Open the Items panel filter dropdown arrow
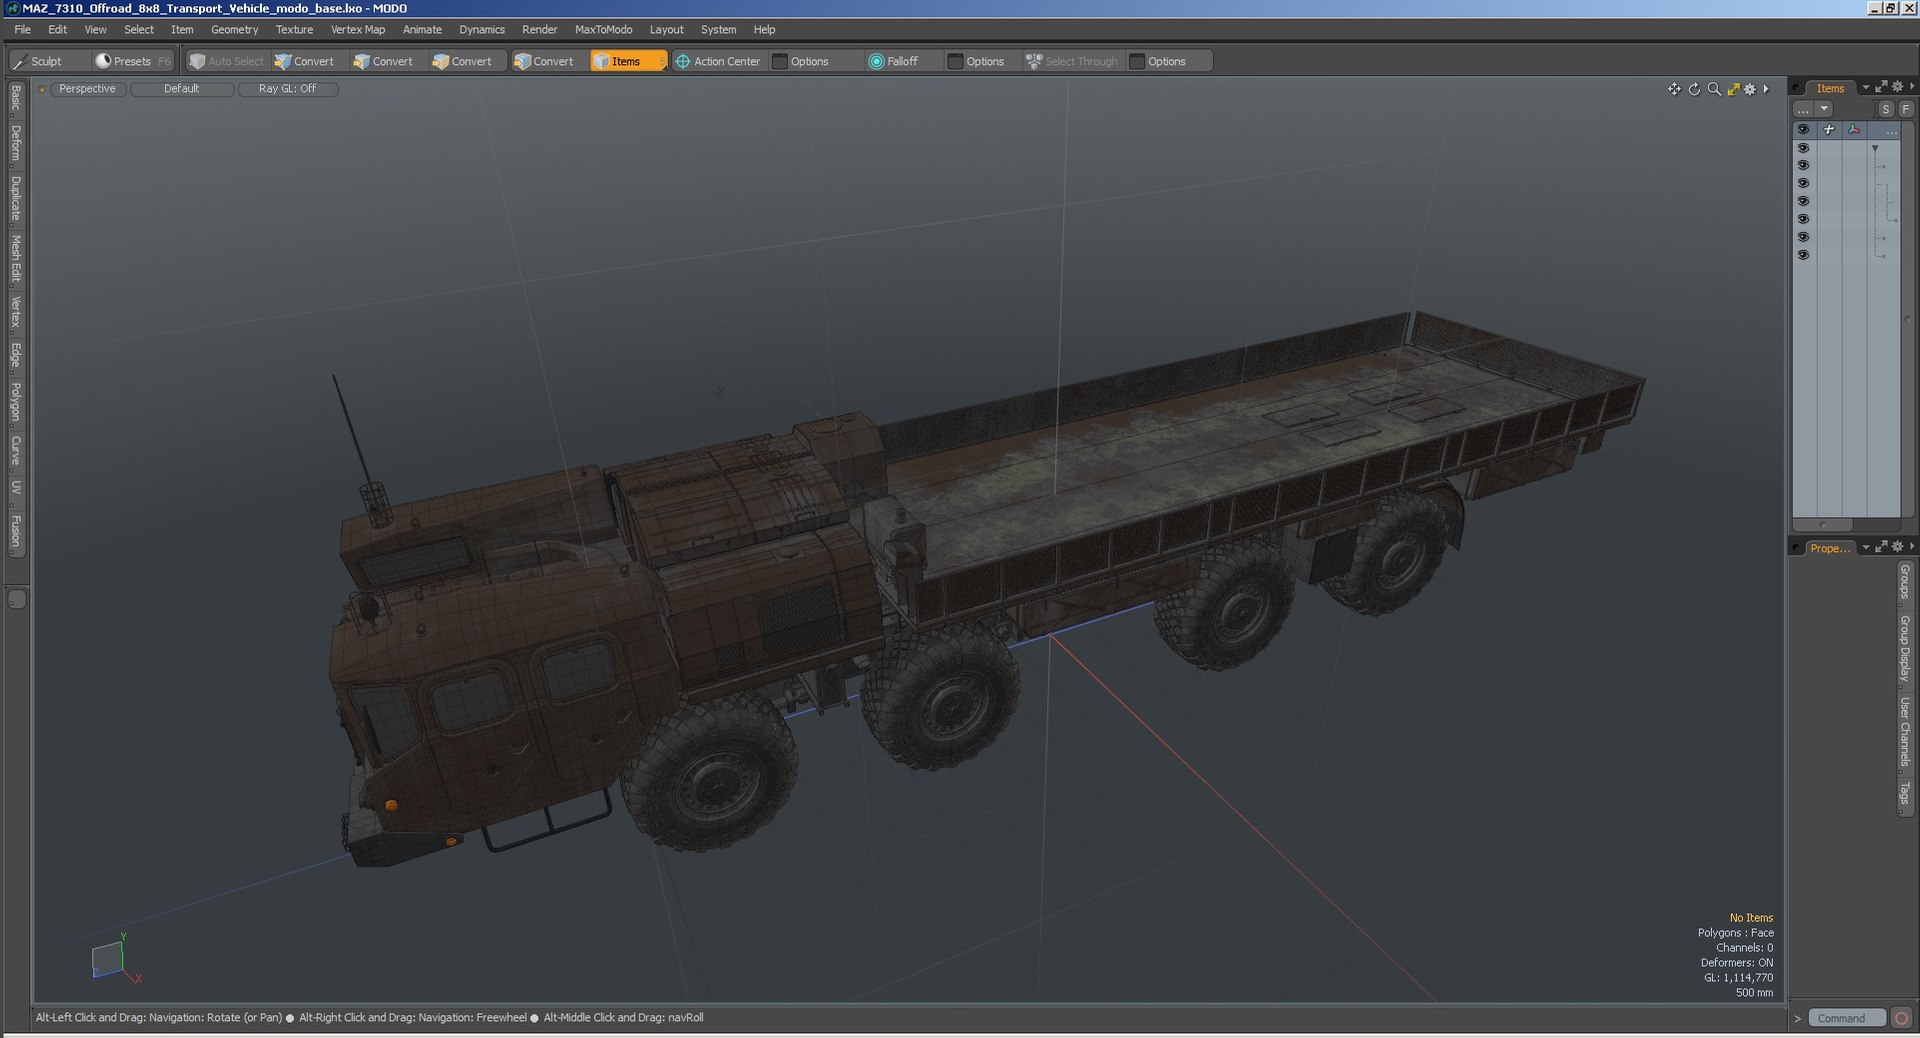Screen dimensions: 1920x1038 [x=1824, y=109]
